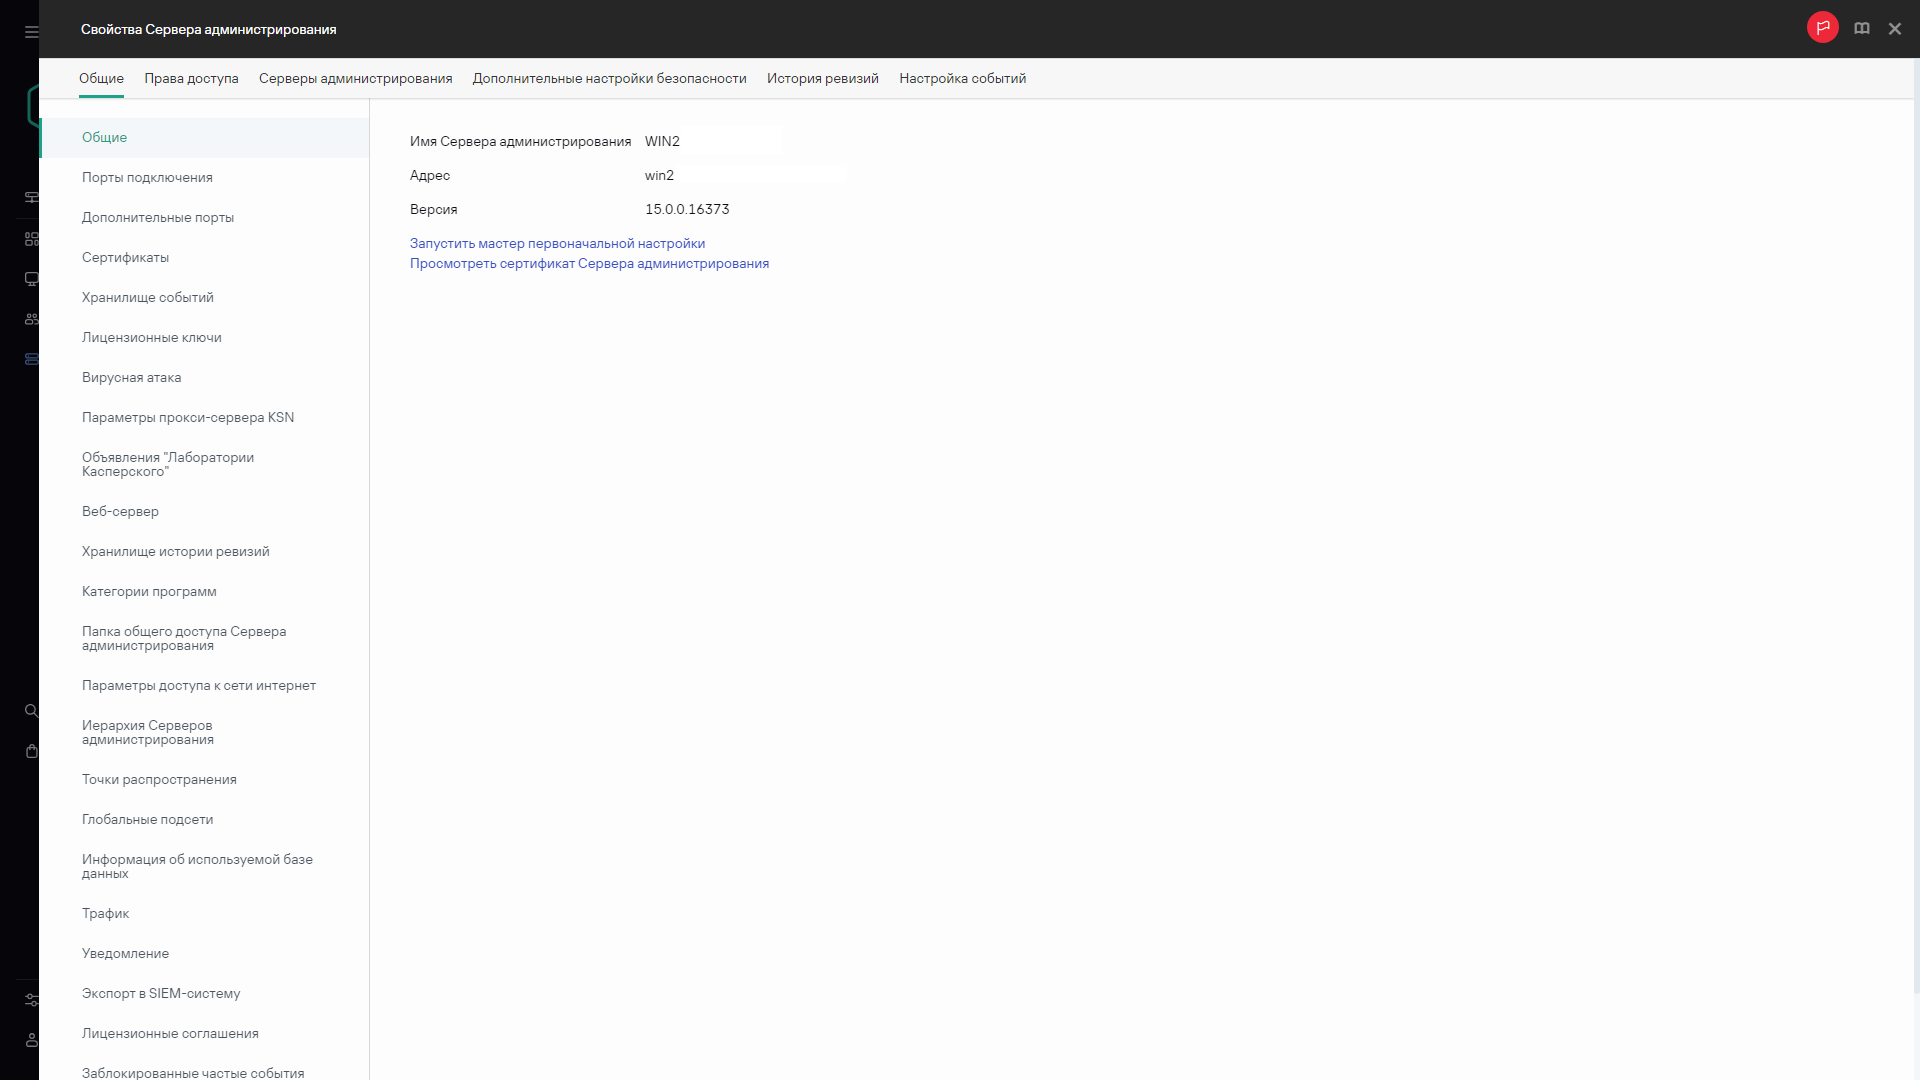Switch to the Серверы администрирования tab
Screen dimensions: 1920x1080
pyautogui.click(x=355, y=78)
